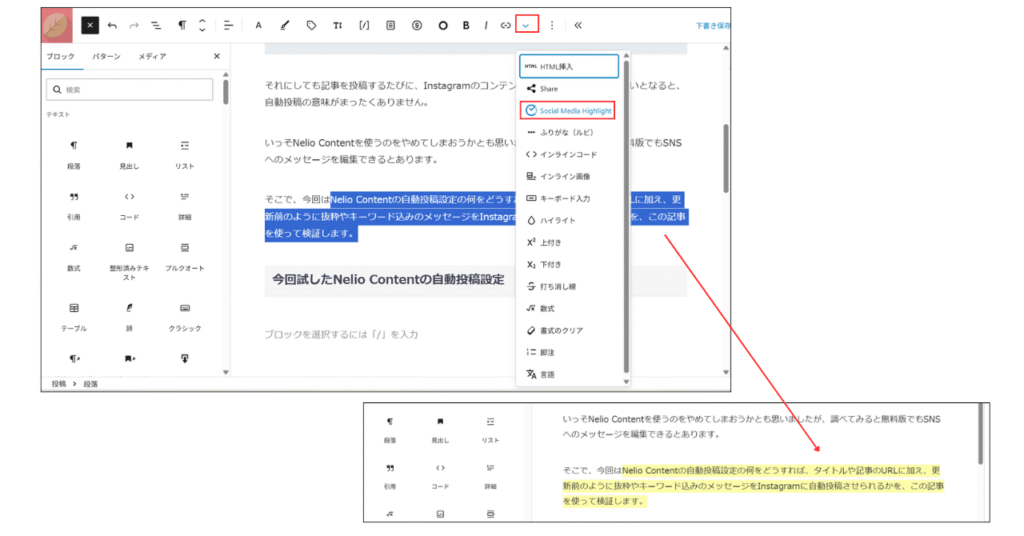The image size is (1024, 536).
Task: Click the dropdown menu's vertical scrollbar
Action: point(626,215)
